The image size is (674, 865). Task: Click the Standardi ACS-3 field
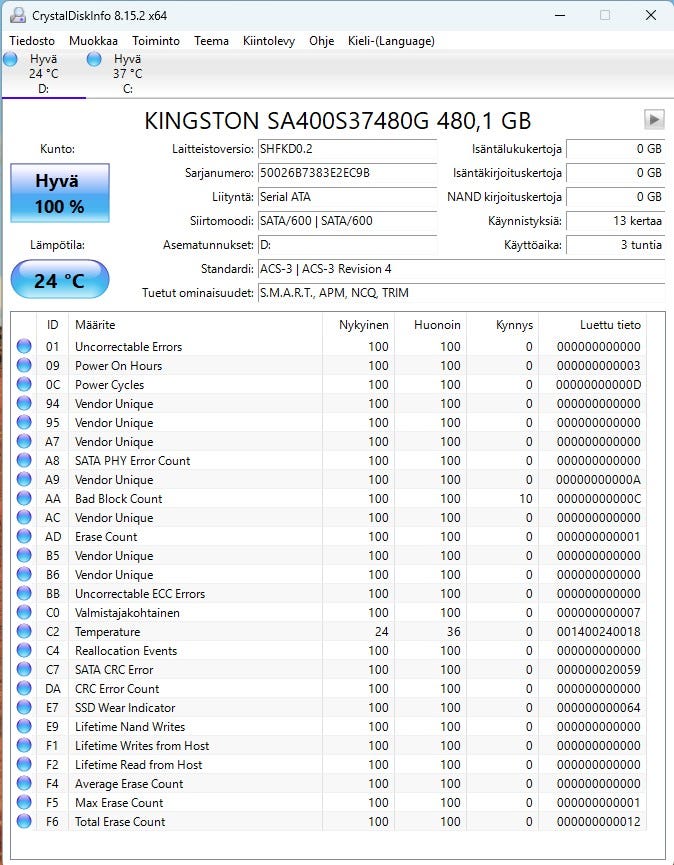tap(462, 269)
